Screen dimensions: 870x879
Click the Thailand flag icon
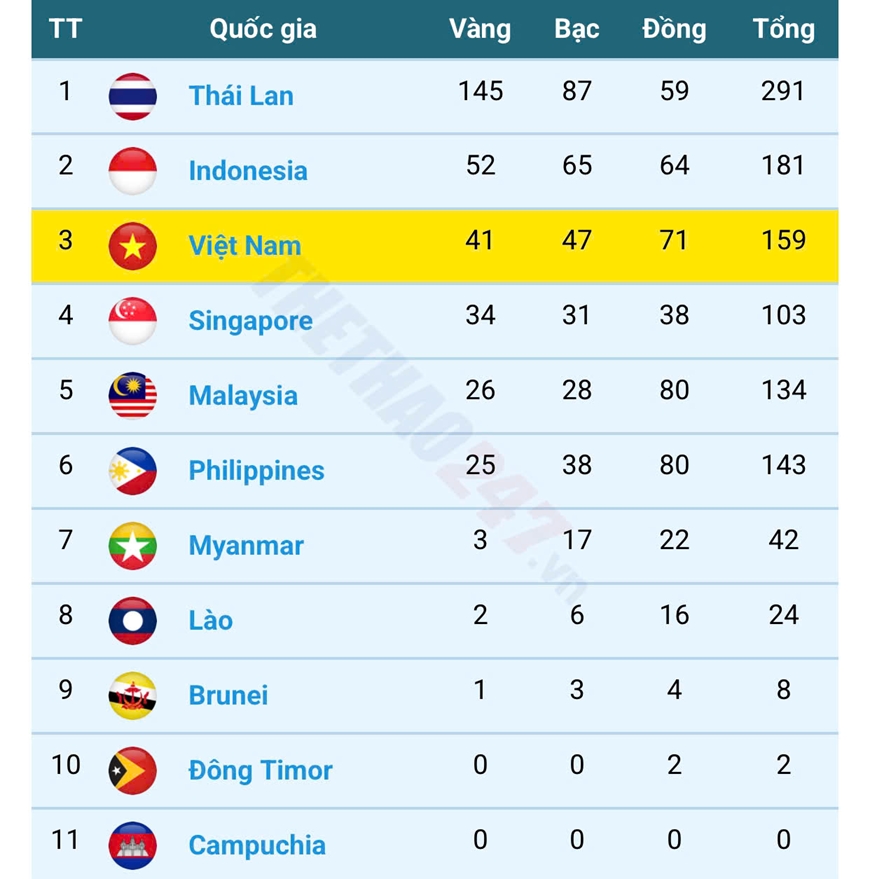pos(132,96)
